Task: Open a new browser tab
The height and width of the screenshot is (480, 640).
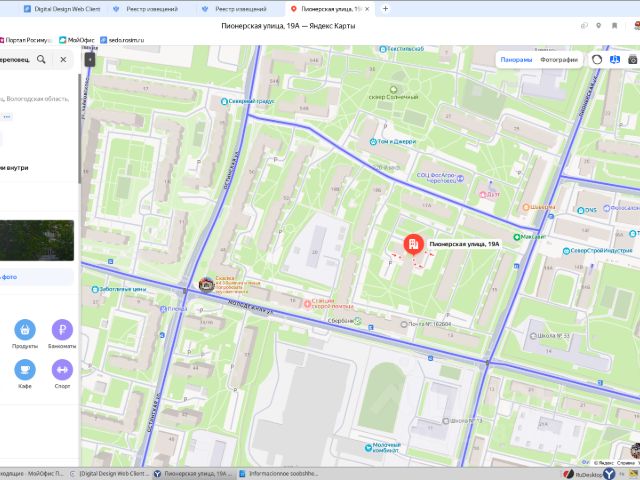Action: (x=385, y=9)
